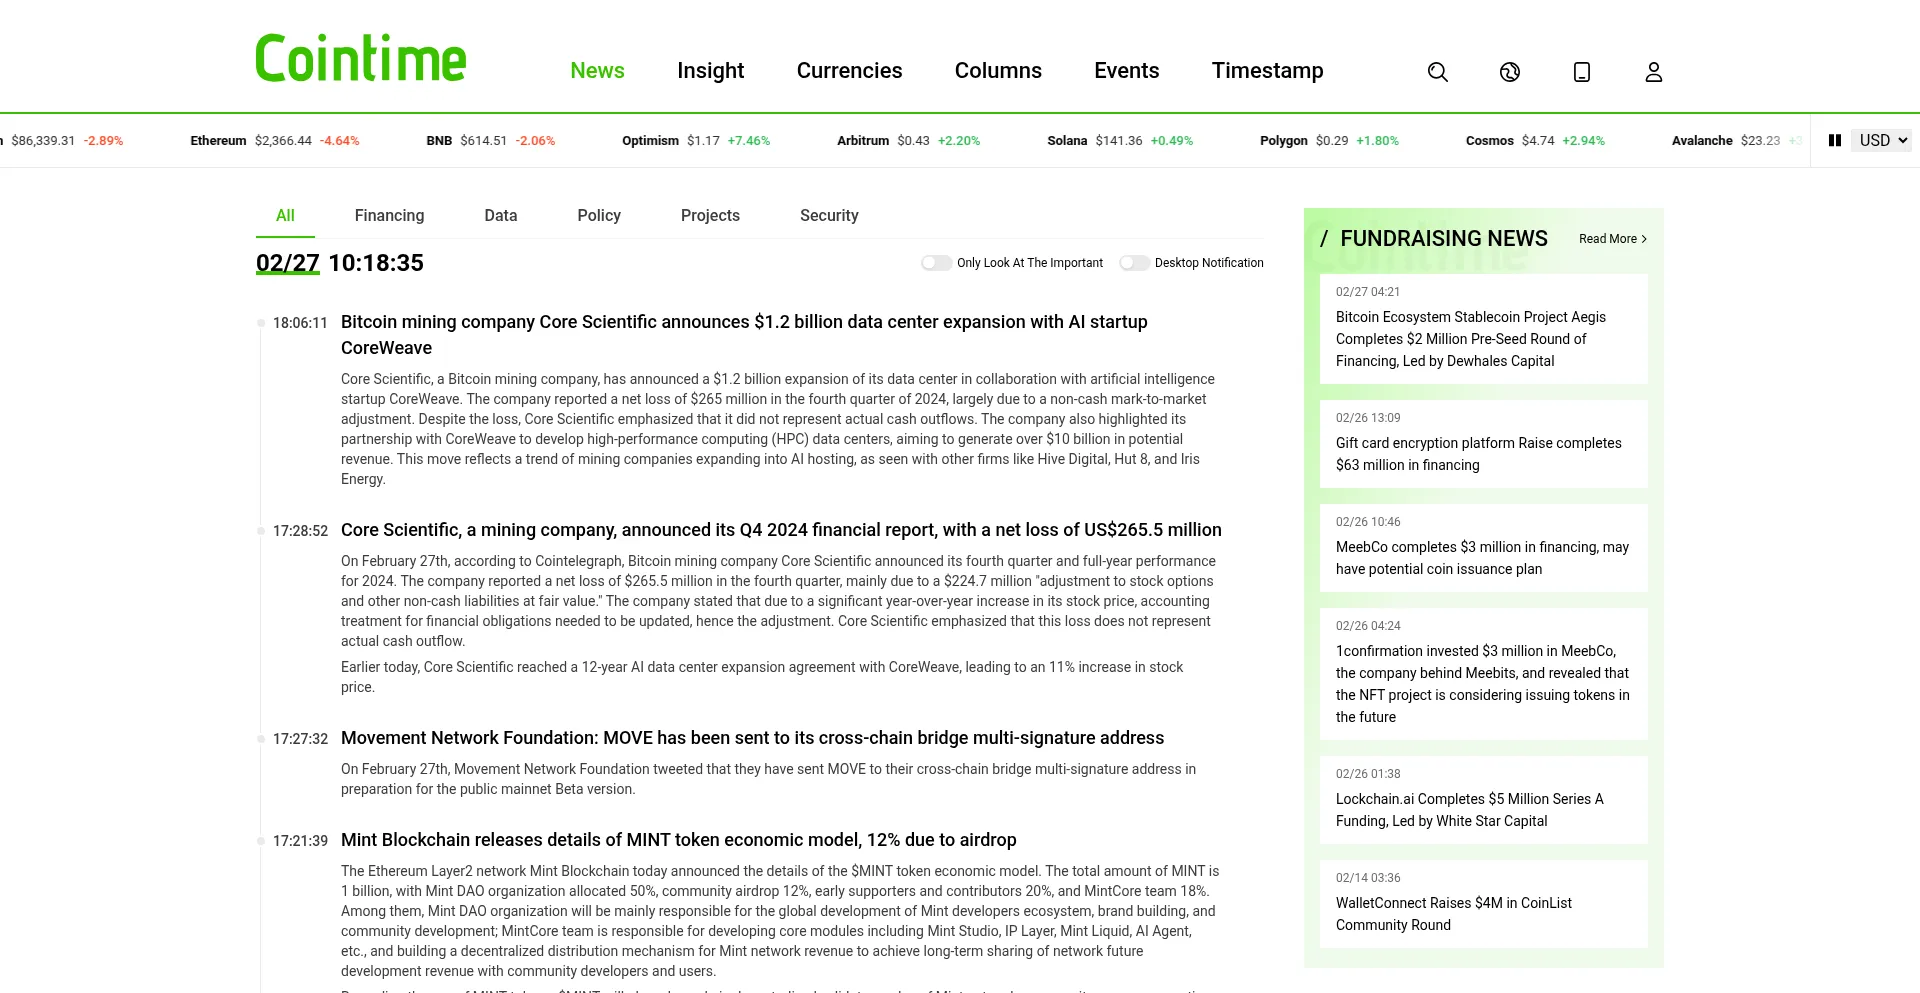Open Core Scientific Q4 2024 report headline
Image resolution: width=1920 pixels, height=993 pixels.
pos(781,530)
